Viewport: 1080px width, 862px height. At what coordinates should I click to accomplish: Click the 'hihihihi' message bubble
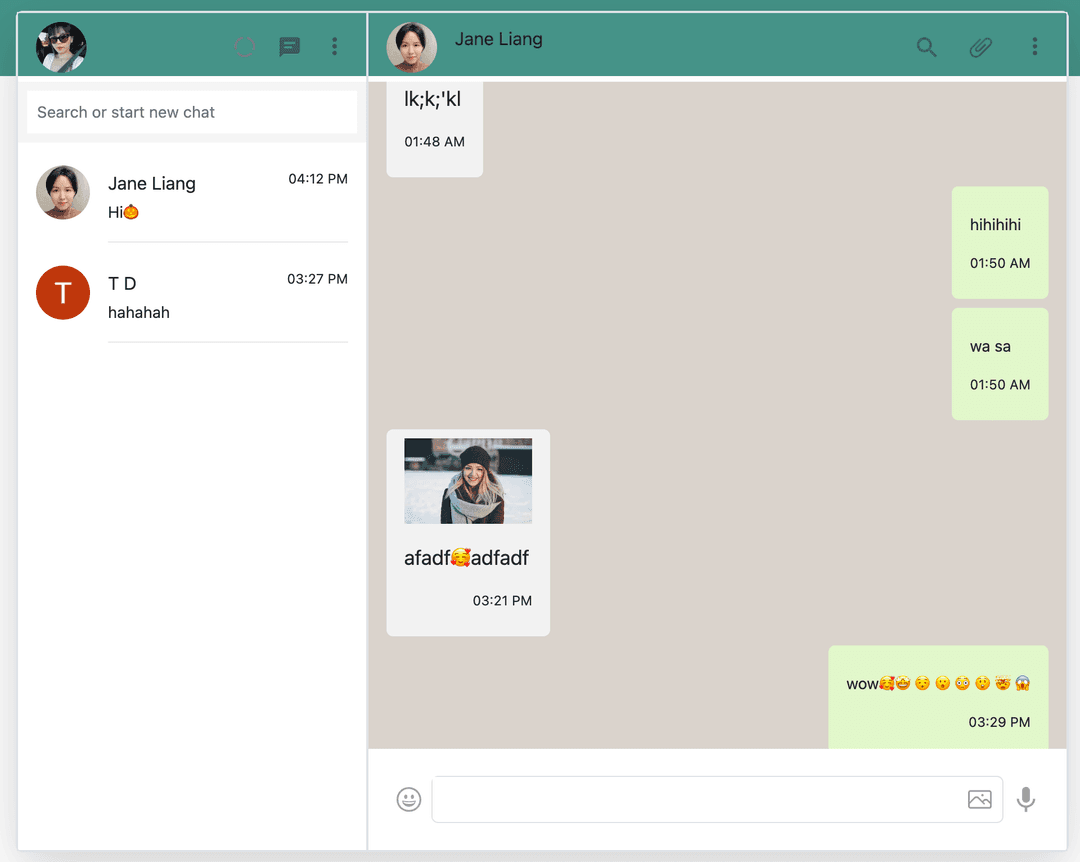[x=999, y=242]
